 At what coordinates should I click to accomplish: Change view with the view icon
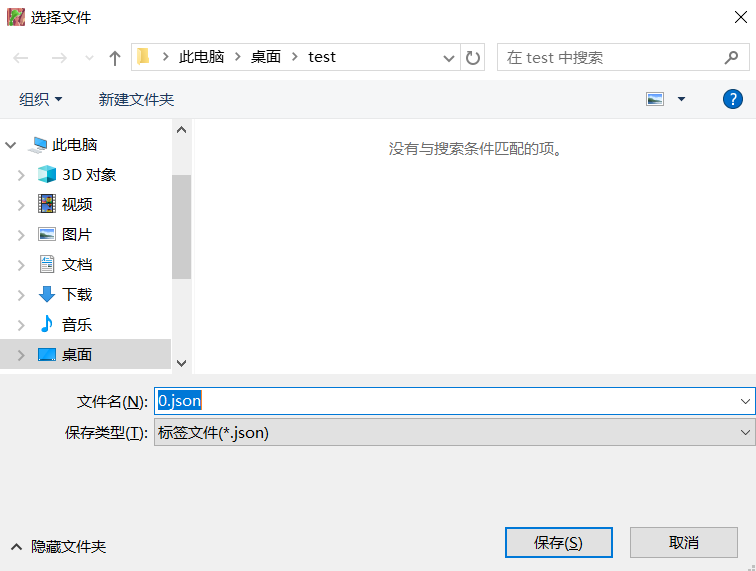[x=655, y=99]
